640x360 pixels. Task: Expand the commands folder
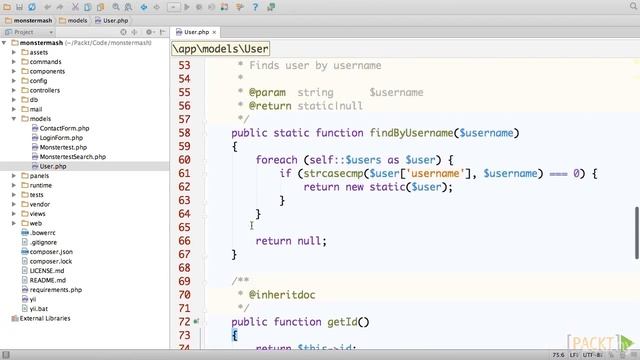[14, 62]
